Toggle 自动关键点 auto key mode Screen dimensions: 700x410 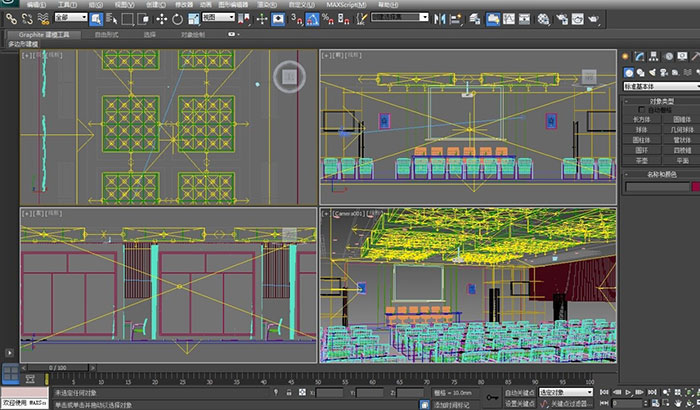tap(519, 393)
